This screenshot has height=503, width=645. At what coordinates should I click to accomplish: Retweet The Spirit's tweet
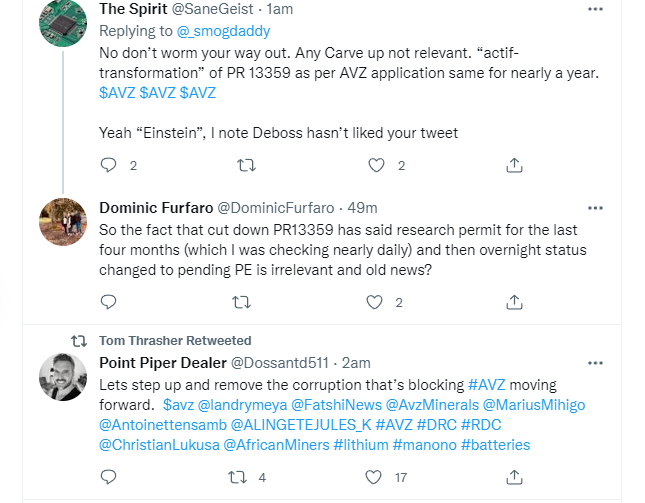pos(243,165)
